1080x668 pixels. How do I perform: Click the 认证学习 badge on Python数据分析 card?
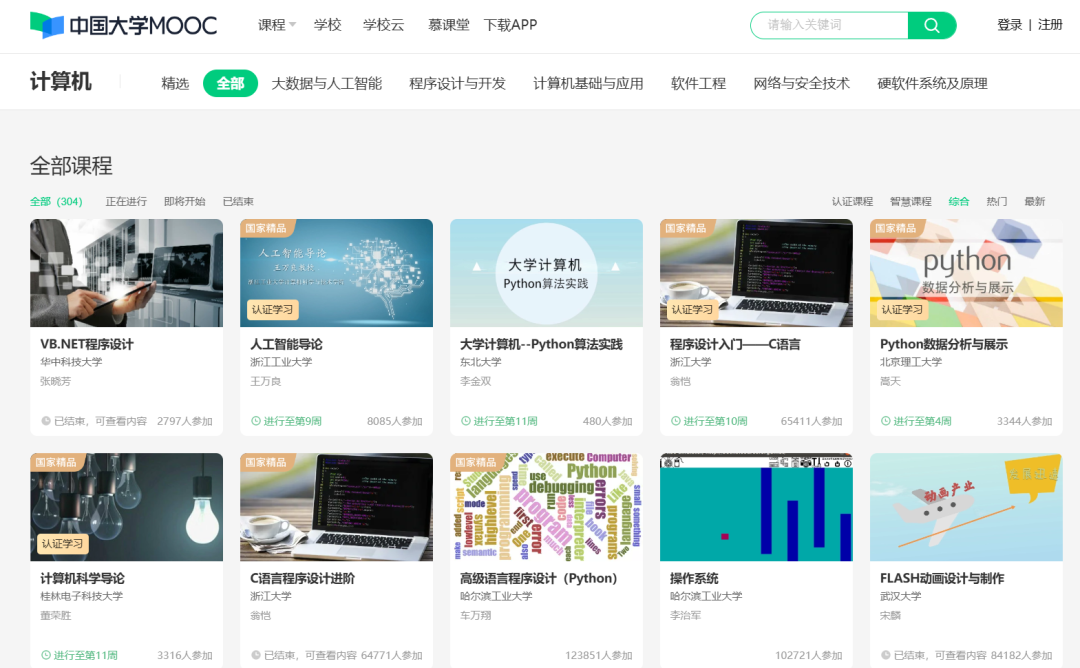902,310
